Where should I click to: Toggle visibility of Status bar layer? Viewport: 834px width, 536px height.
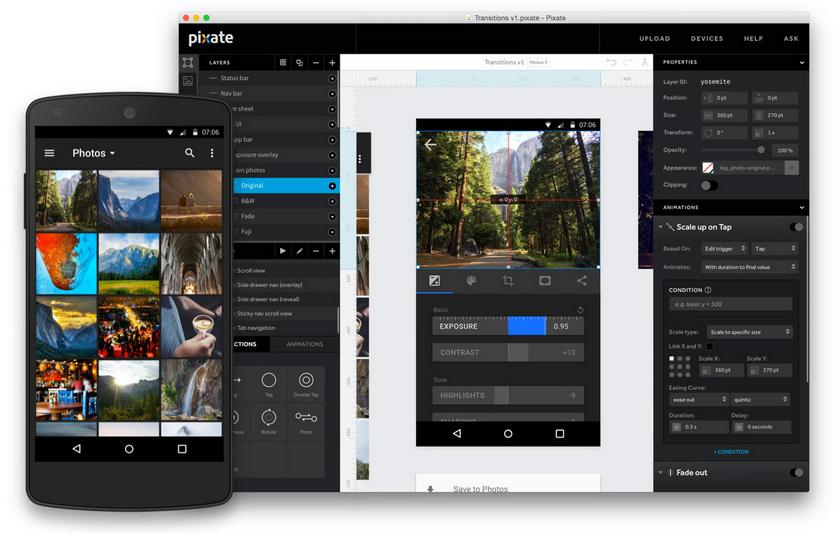tap(332, 78)
